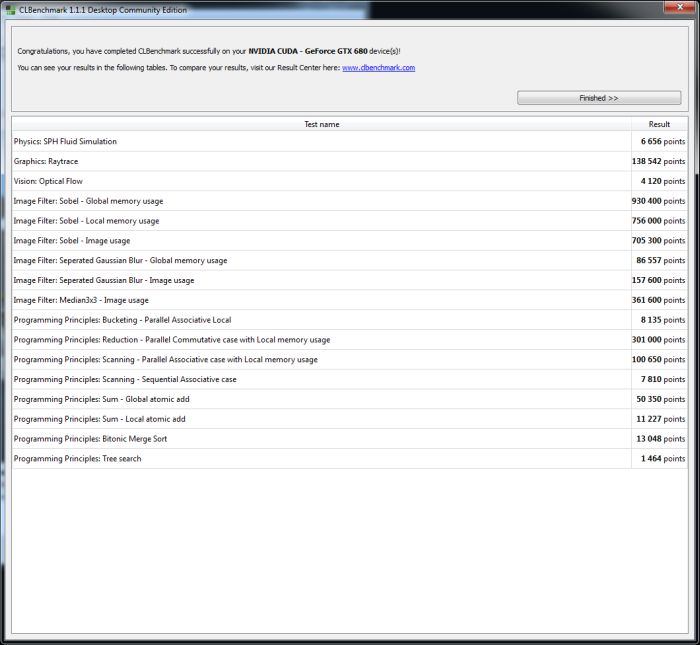Click the 50 350 points result
The width and height of the screenshot is (700, 645).
click(661, 399)
